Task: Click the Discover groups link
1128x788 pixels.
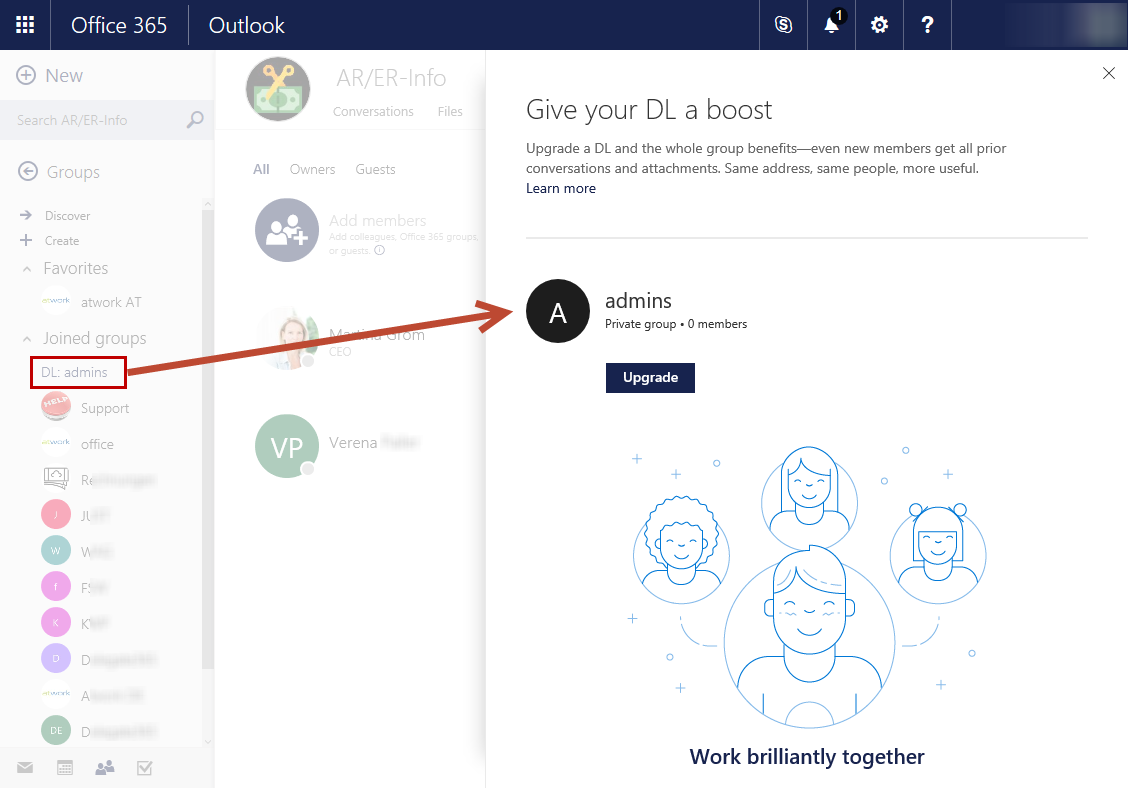Action: click(68, 215)
